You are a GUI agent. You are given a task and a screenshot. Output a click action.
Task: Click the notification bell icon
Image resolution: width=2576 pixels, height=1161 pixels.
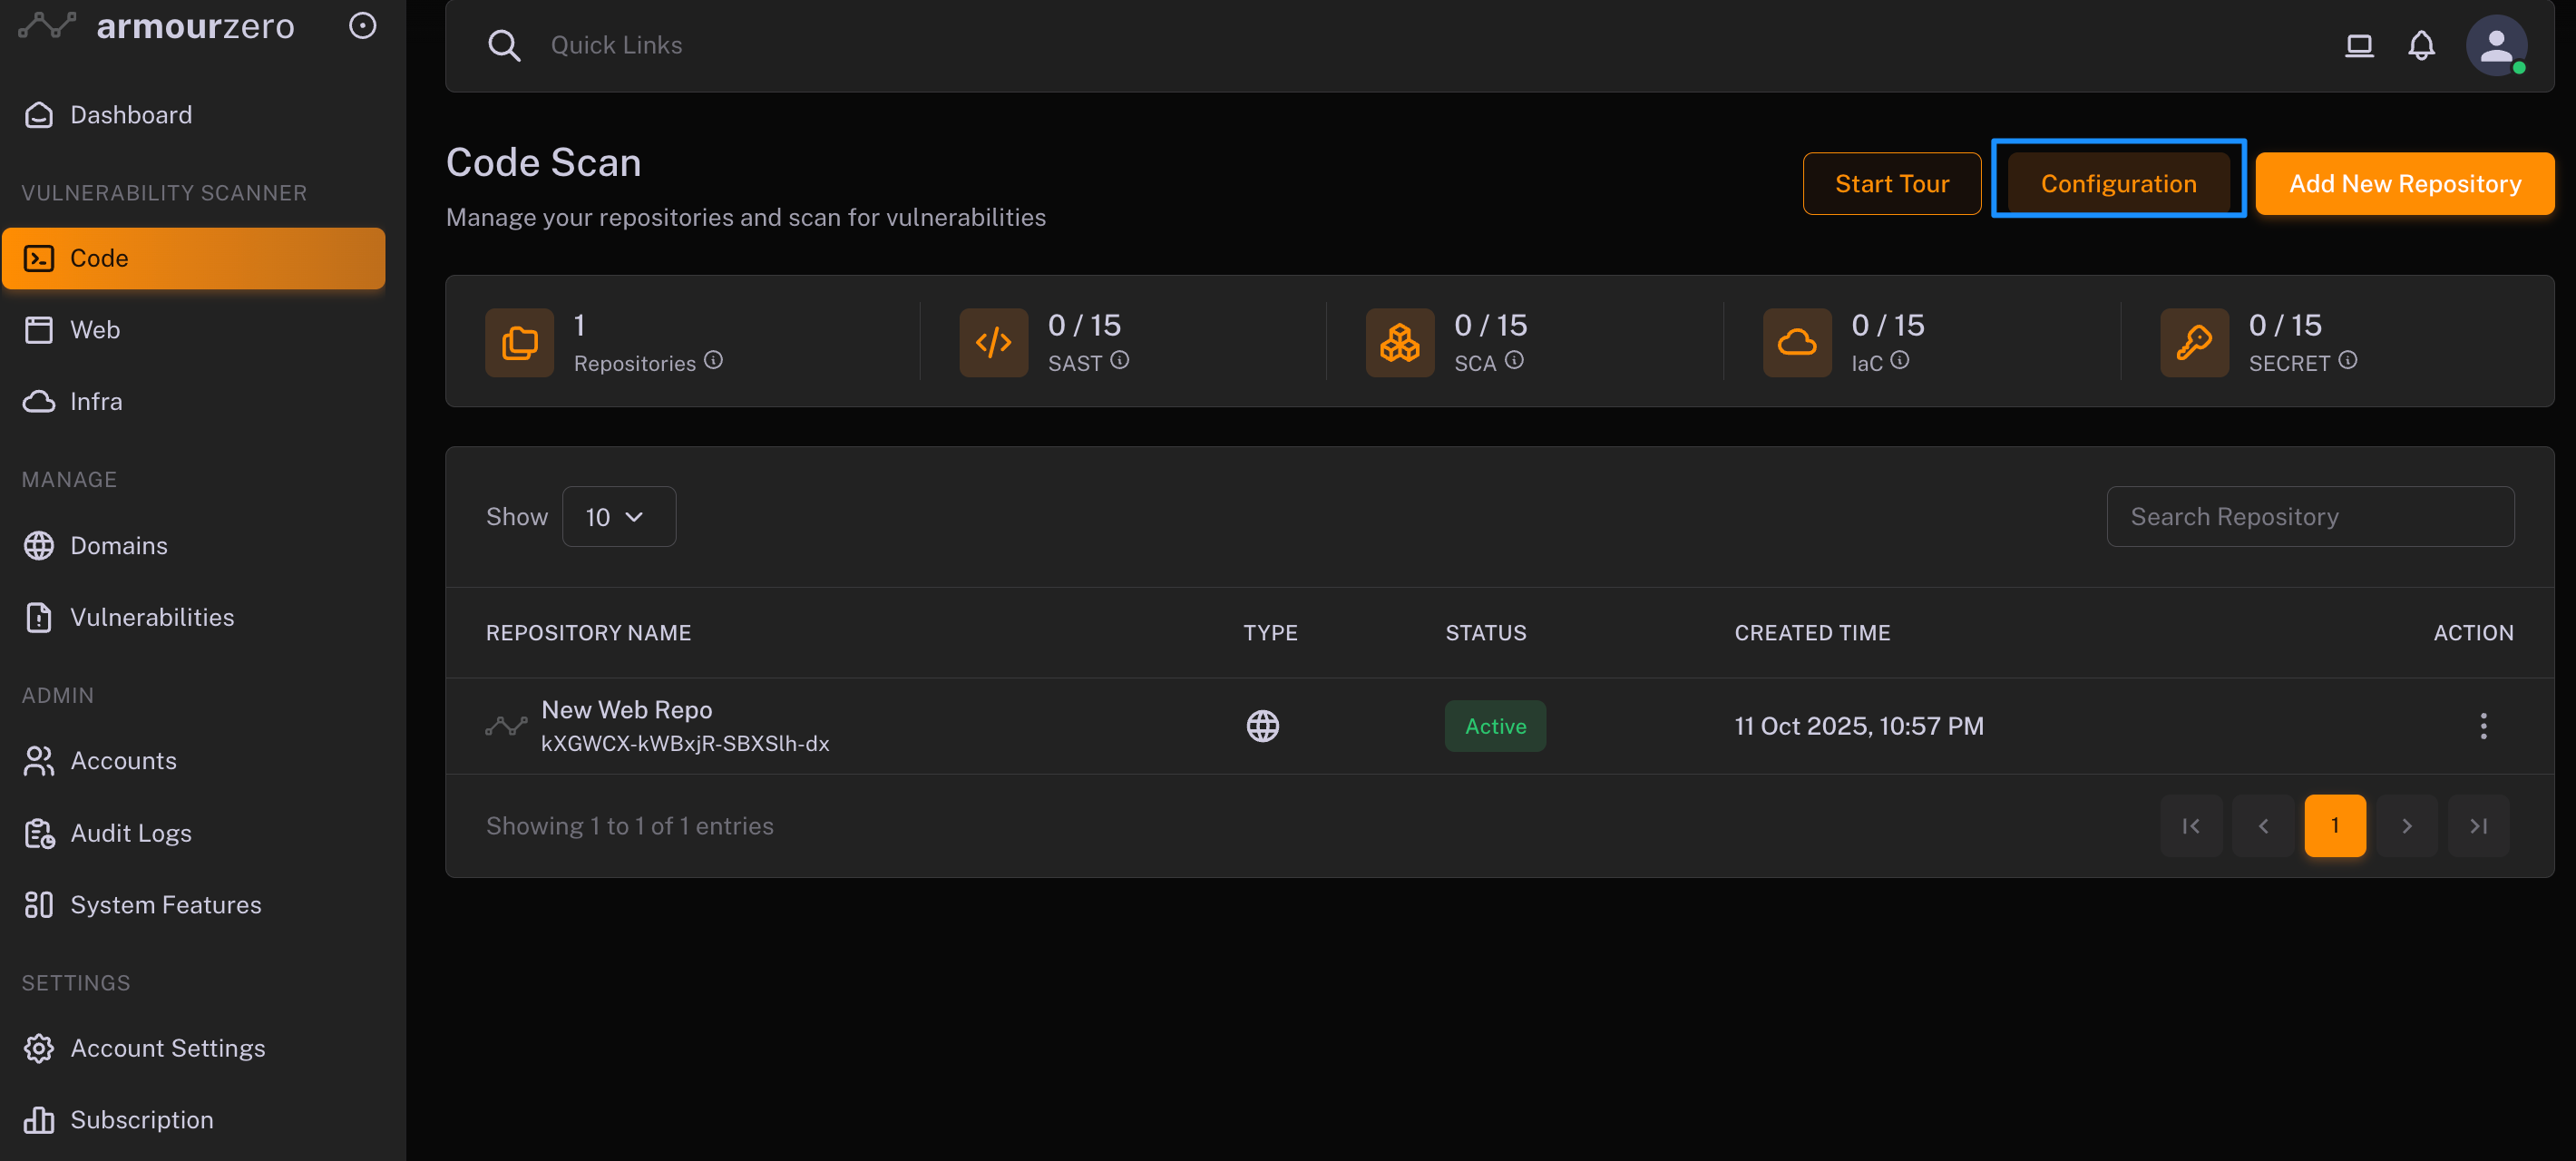(2421, 45)
